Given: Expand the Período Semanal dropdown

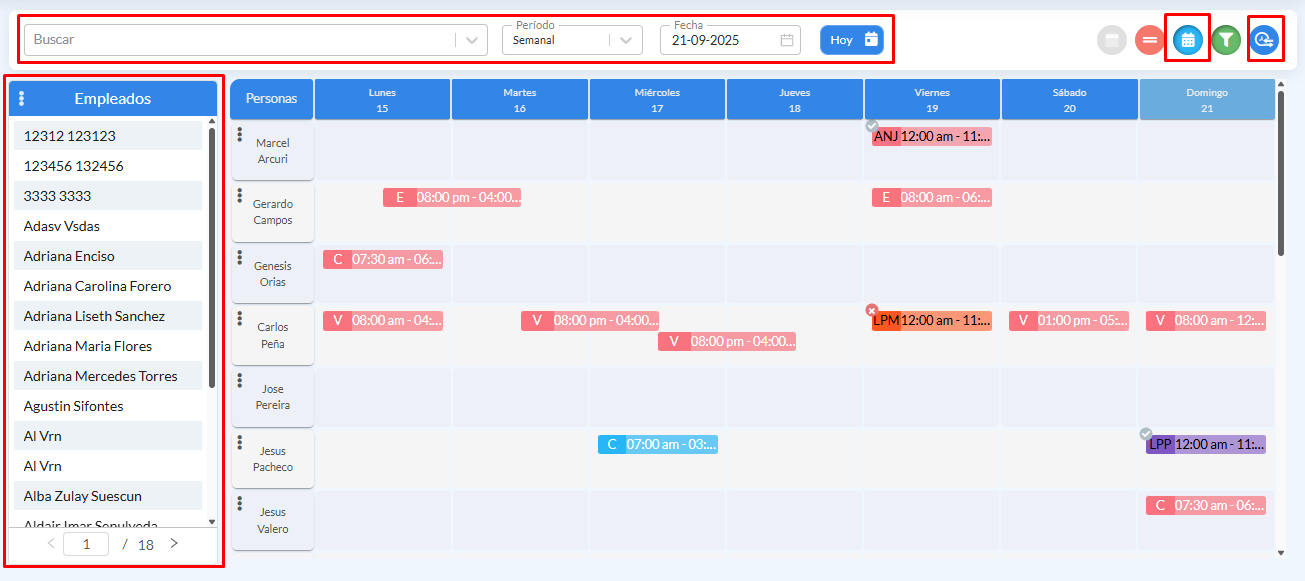Looking at the screenshot, I should [x=625, y=40].
